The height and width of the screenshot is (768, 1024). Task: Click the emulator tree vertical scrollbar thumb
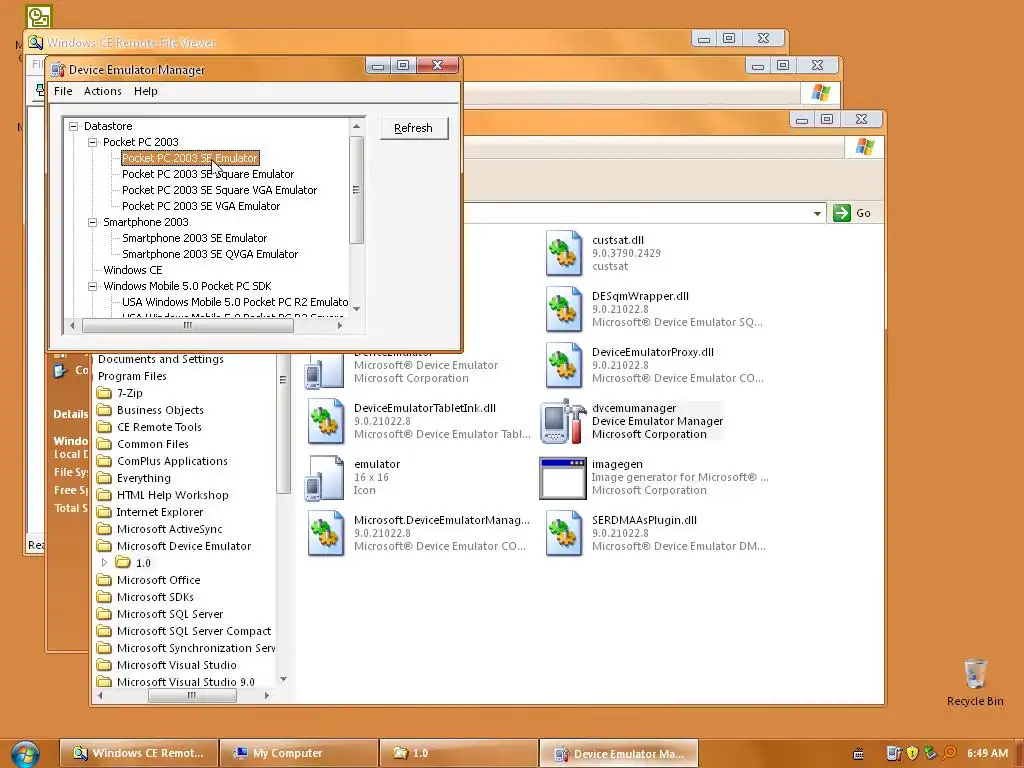pos(357,190)
